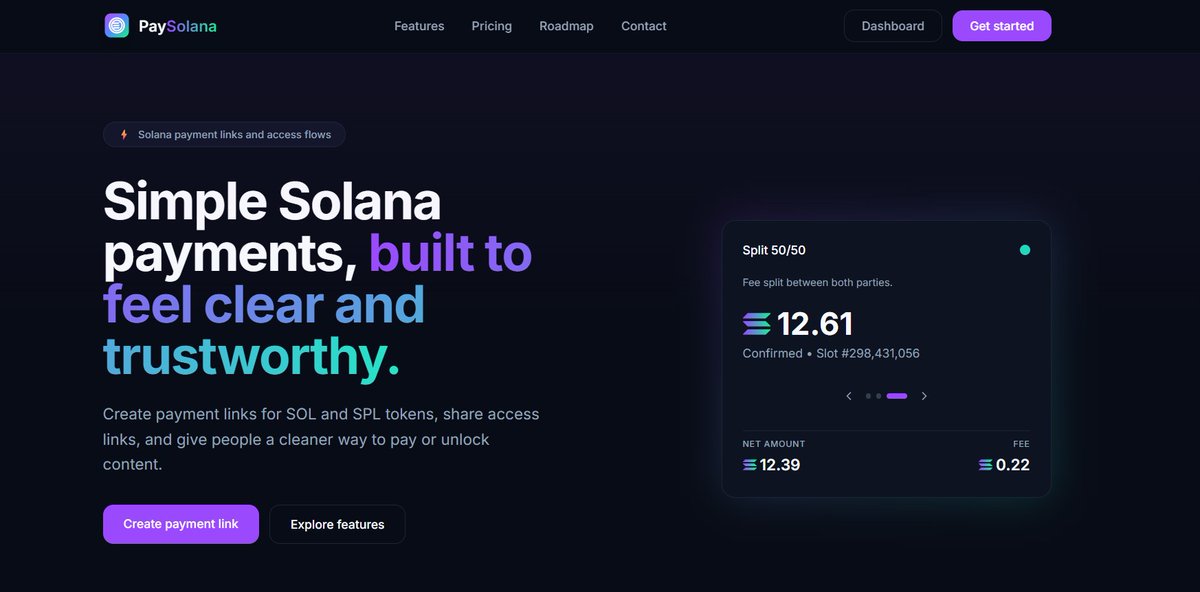Go to previous card with the left arrow
Screen dimensions: 1200x592
click(x=848, y=395)
